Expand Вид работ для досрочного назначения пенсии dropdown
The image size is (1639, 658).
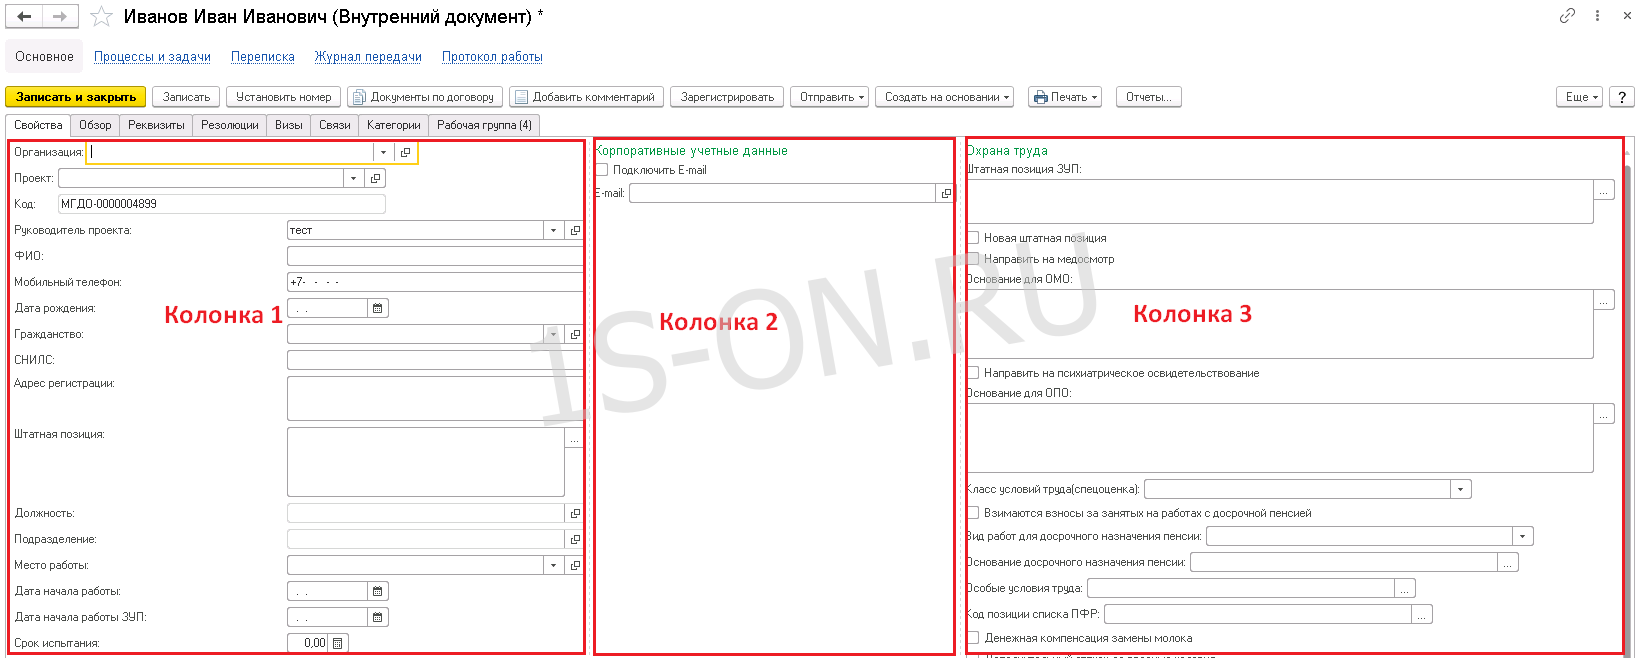tap(1523, 536)
